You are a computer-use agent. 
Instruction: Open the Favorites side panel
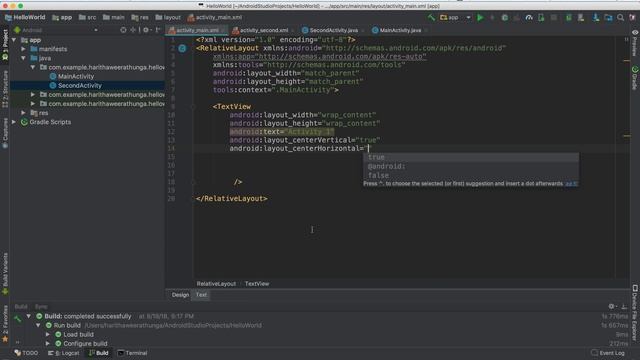click(x=5, y=324)
